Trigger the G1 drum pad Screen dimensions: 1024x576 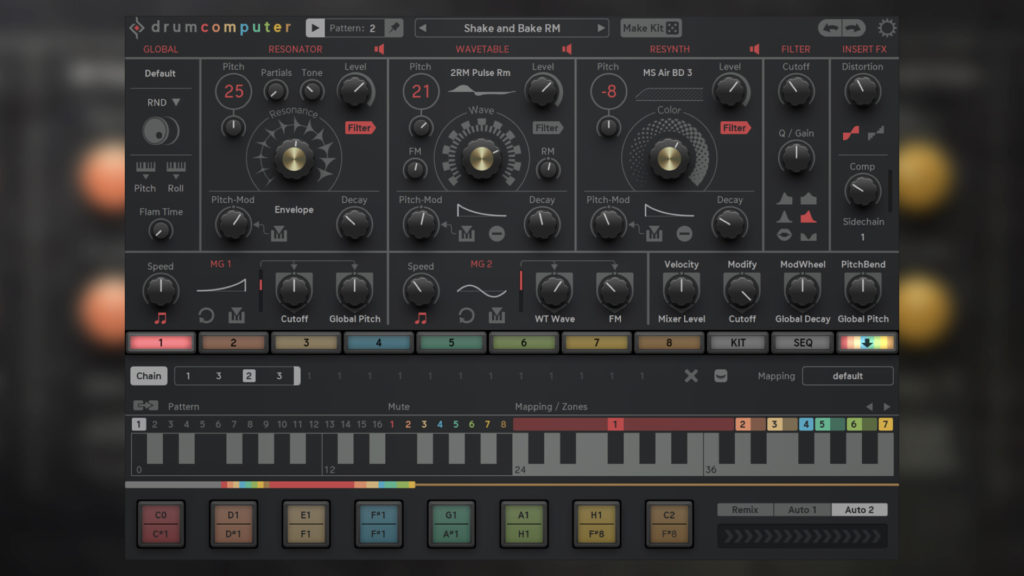click(x=451, y=524)
